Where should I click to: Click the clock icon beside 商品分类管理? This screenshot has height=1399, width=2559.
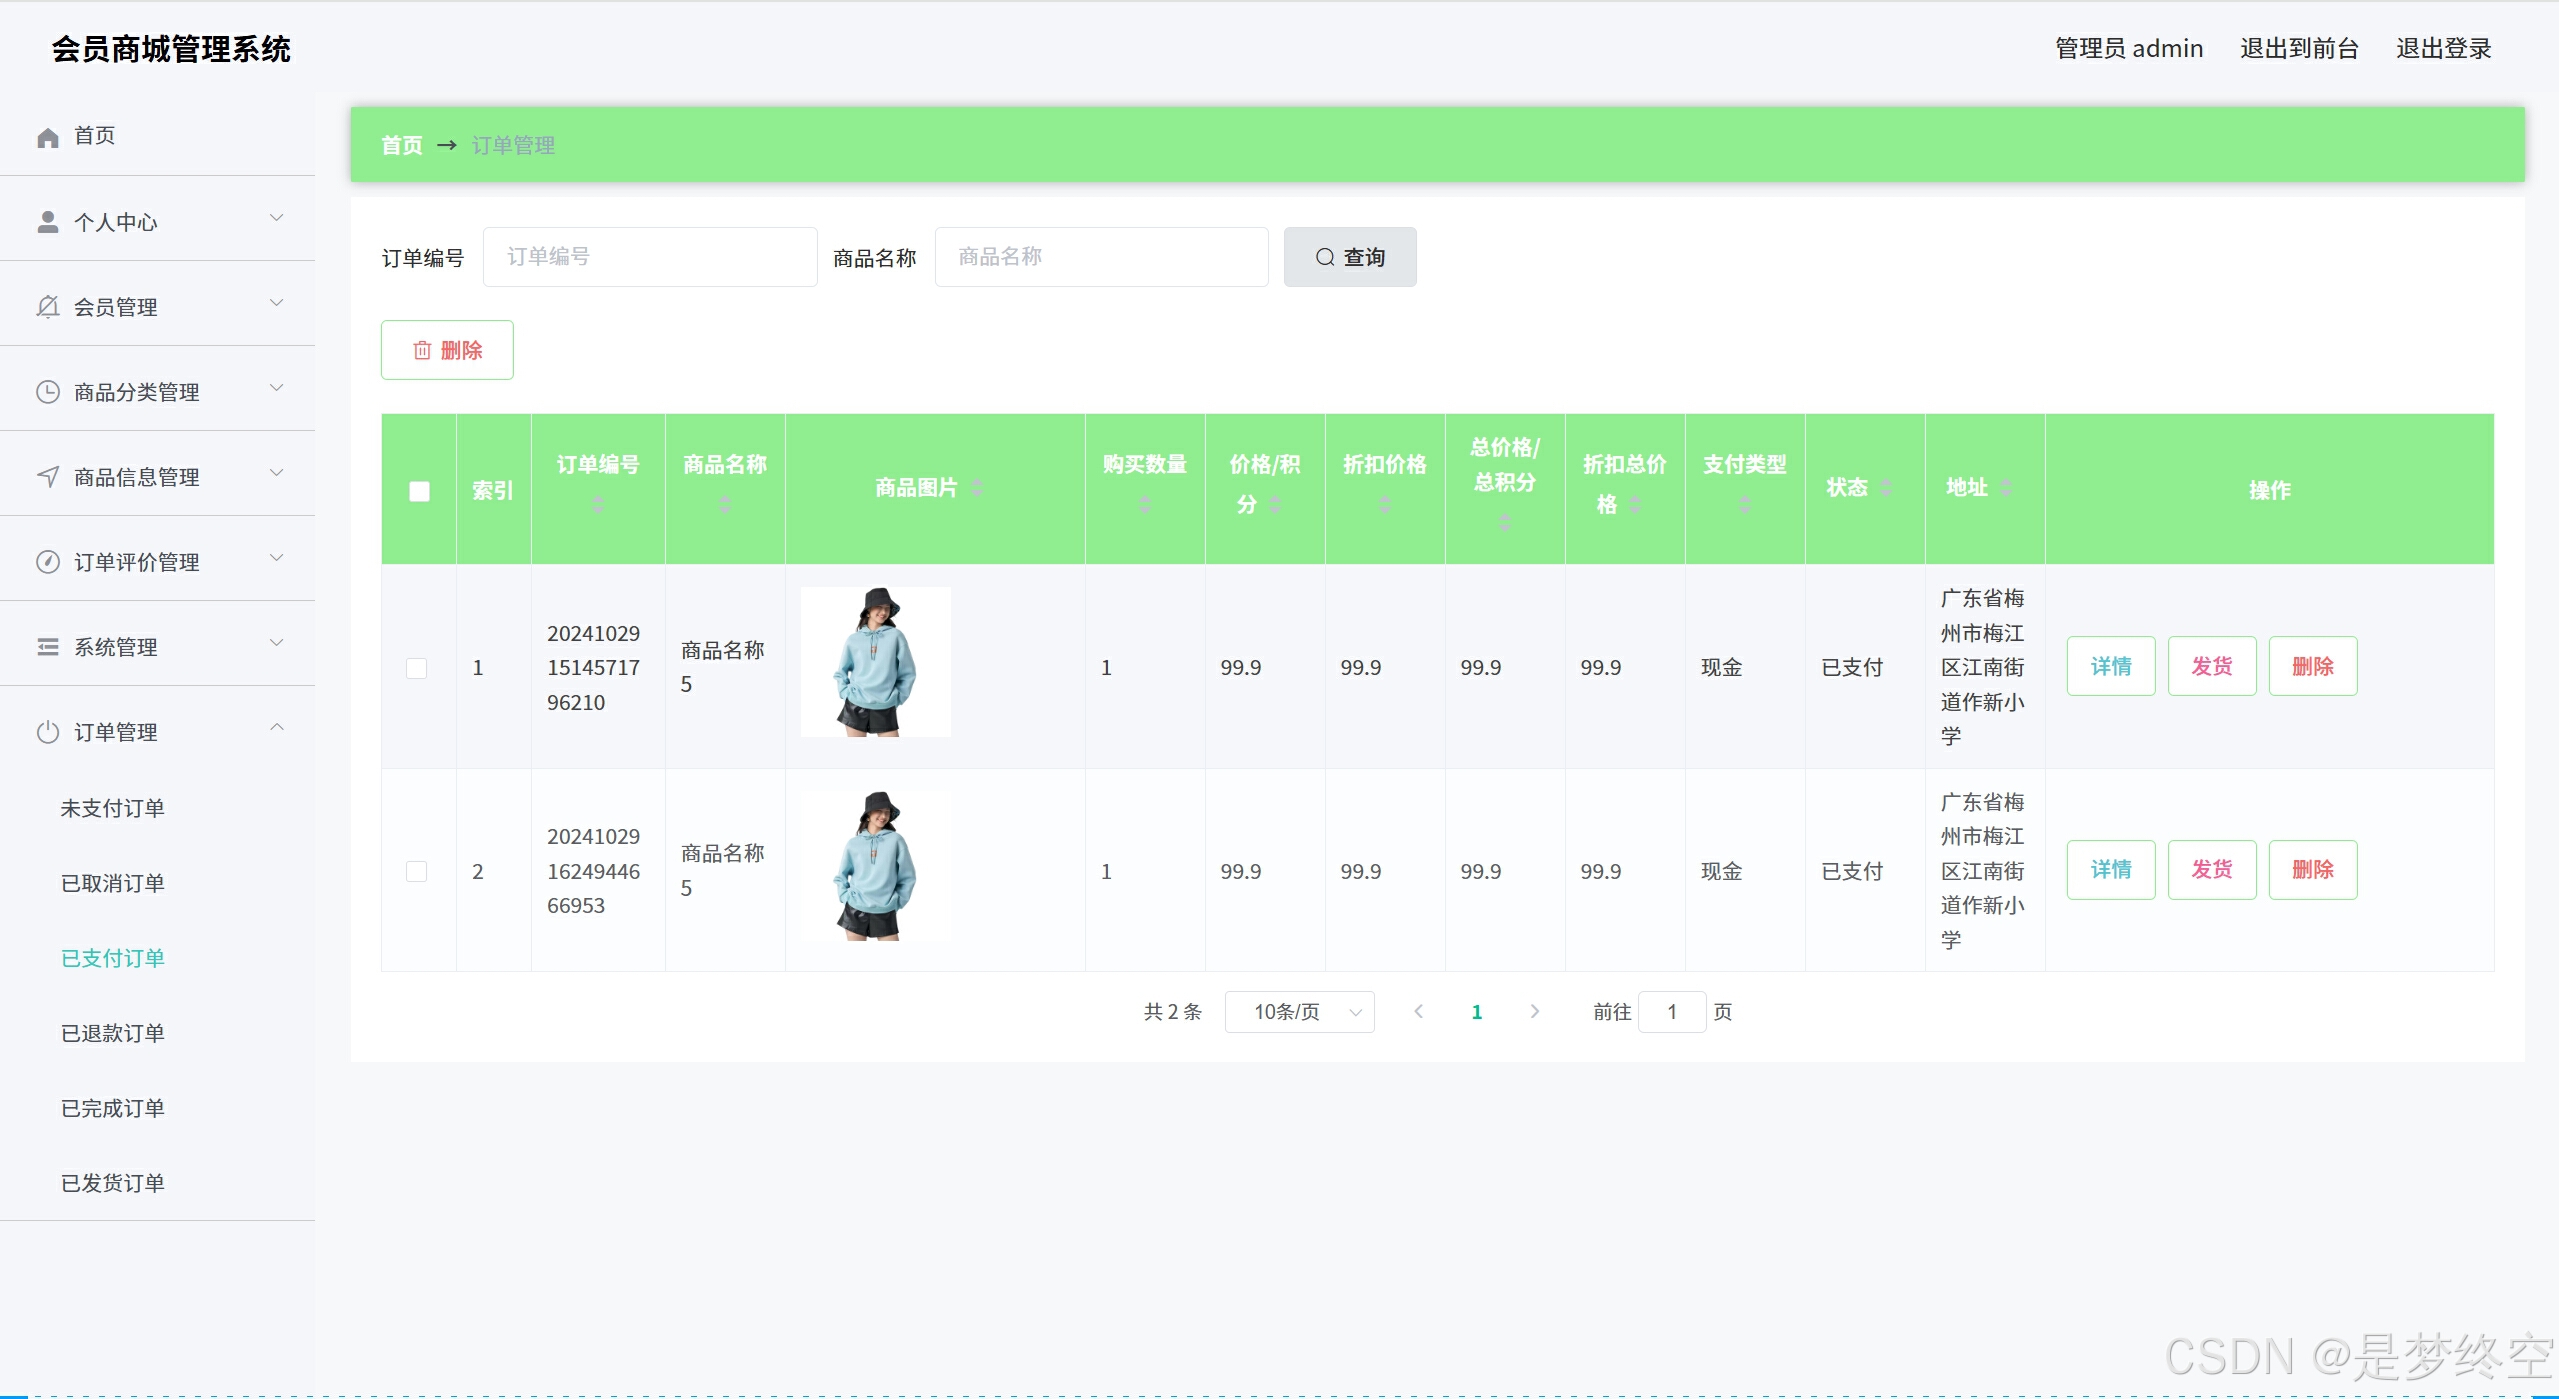coord(48,392)
